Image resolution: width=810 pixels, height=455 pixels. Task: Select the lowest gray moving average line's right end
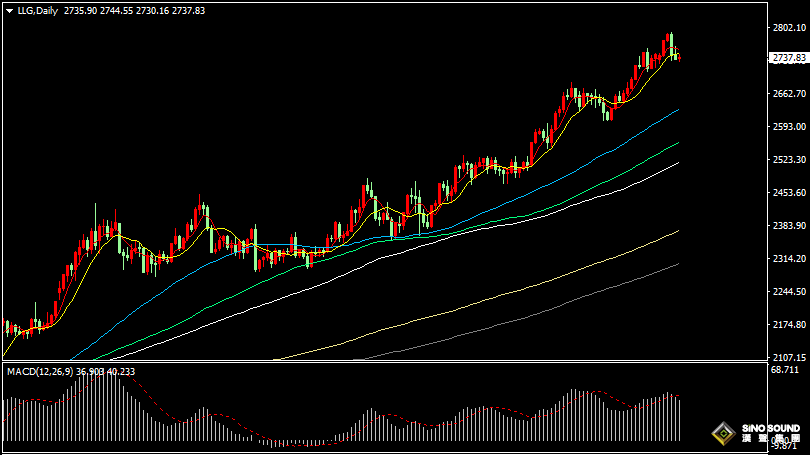[677, 264]
